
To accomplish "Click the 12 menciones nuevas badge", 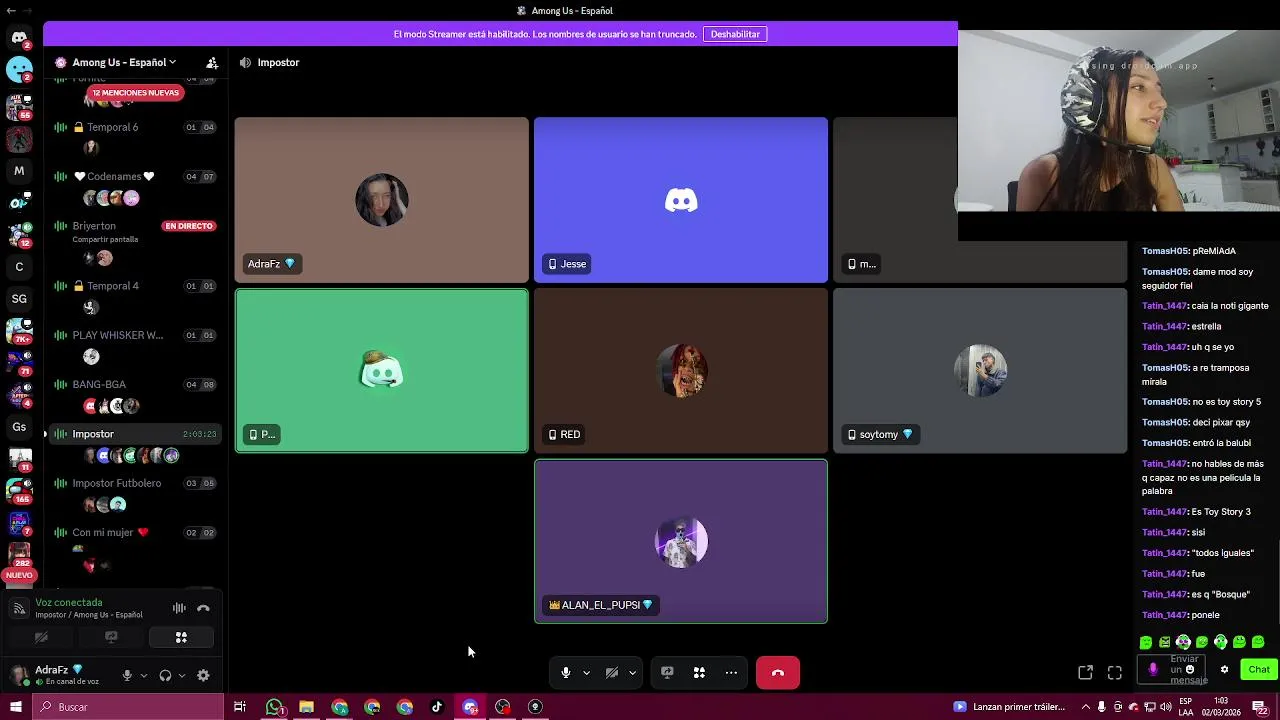I will click(x=135, y=93).
